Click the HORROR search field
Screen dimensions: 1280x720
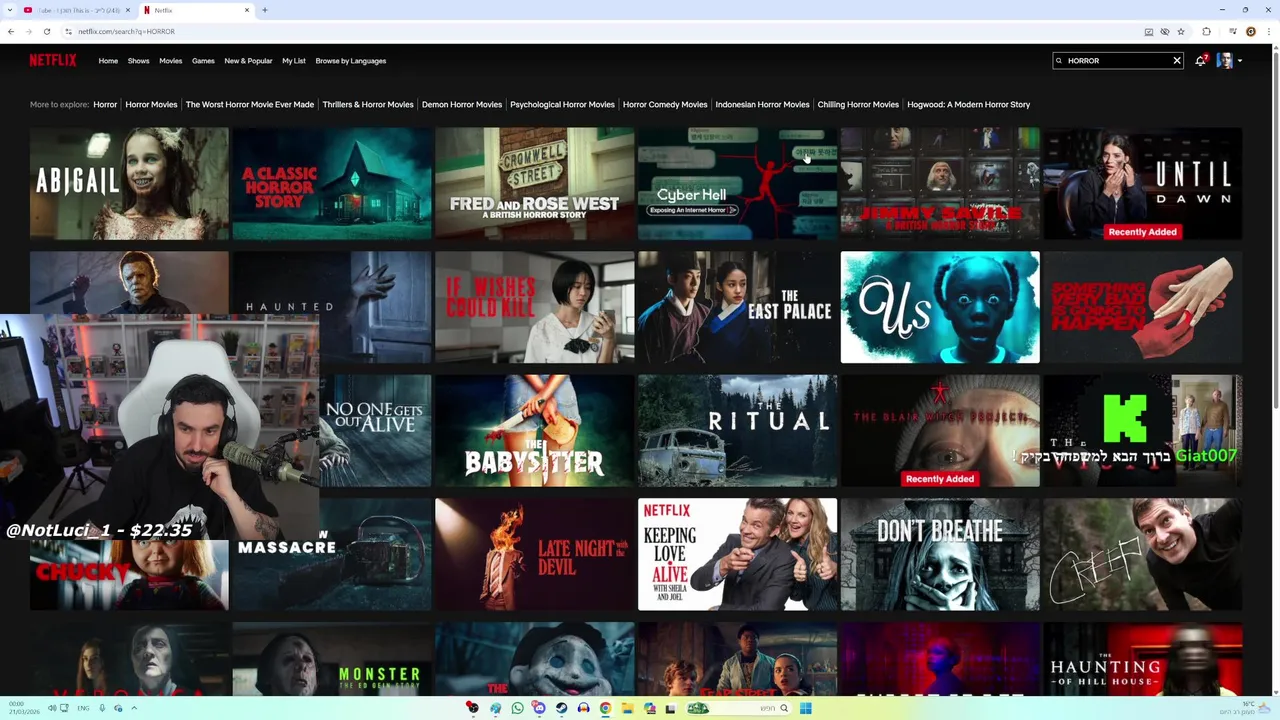[1118, 61]
